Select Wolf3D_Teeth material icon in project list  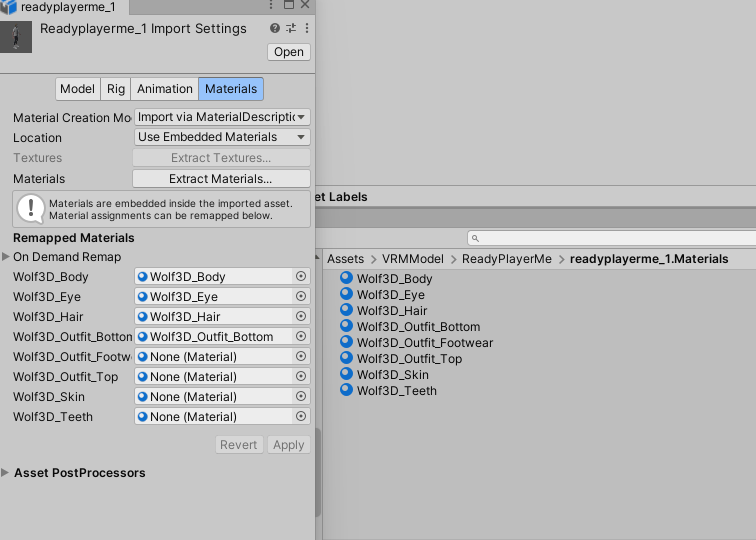346,389
